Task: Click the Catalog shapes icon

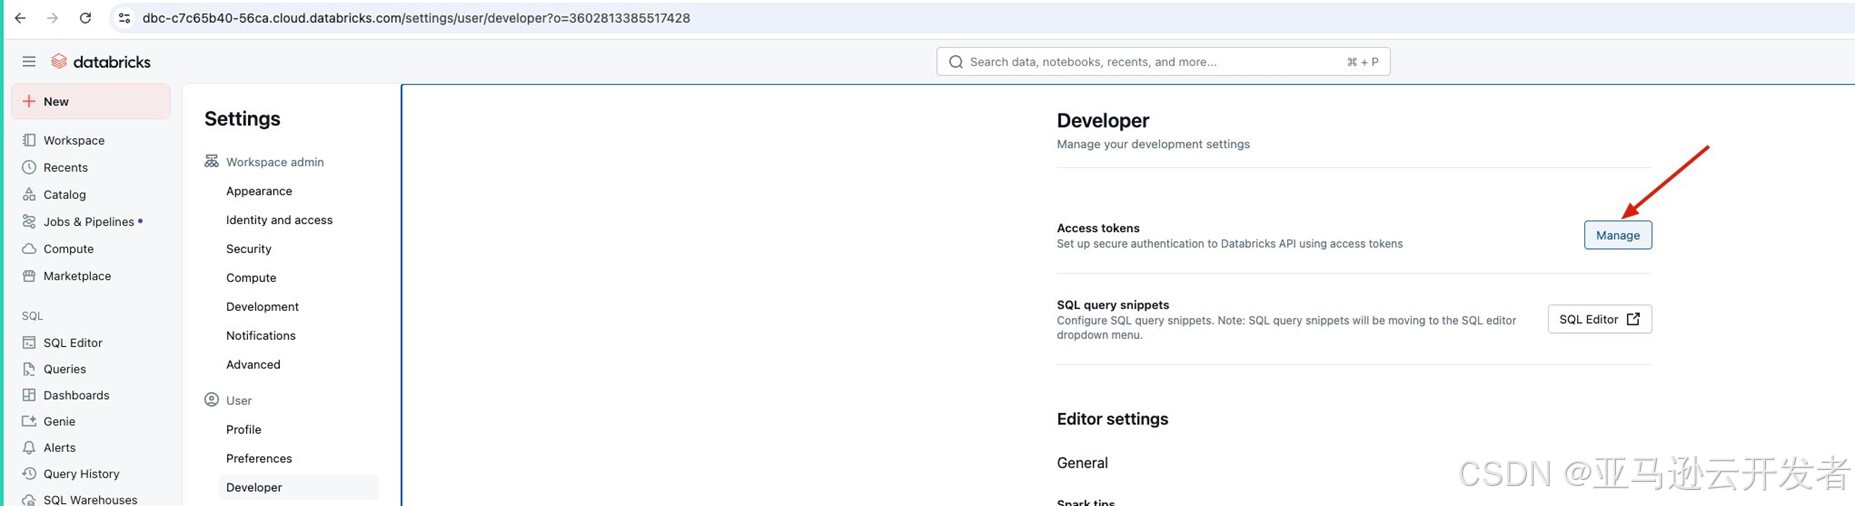Action: click(x=29, y=195)
